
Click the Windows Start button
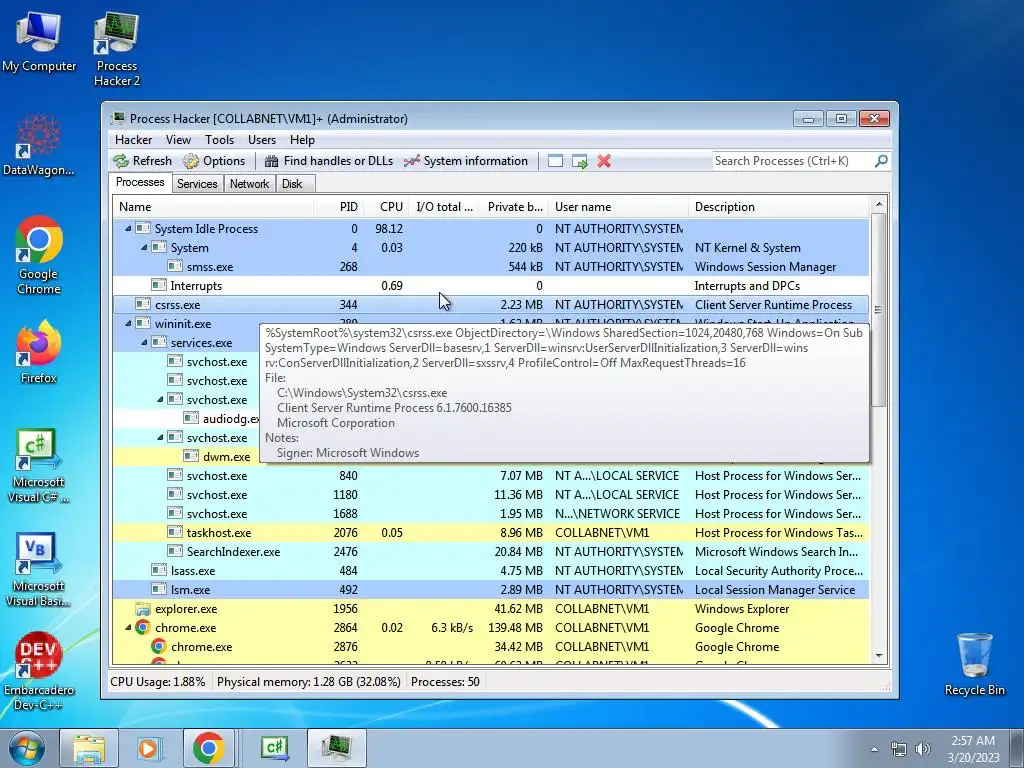tap(26, 748)
